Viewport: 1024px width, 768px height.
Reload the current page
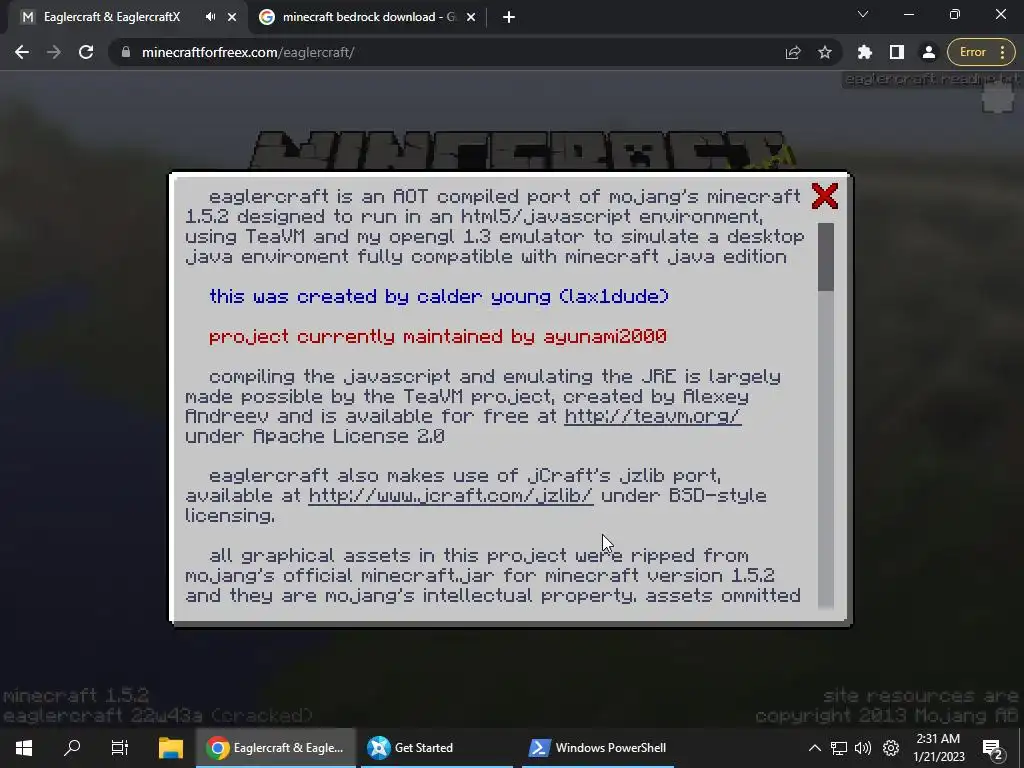(x=86, y=52)
